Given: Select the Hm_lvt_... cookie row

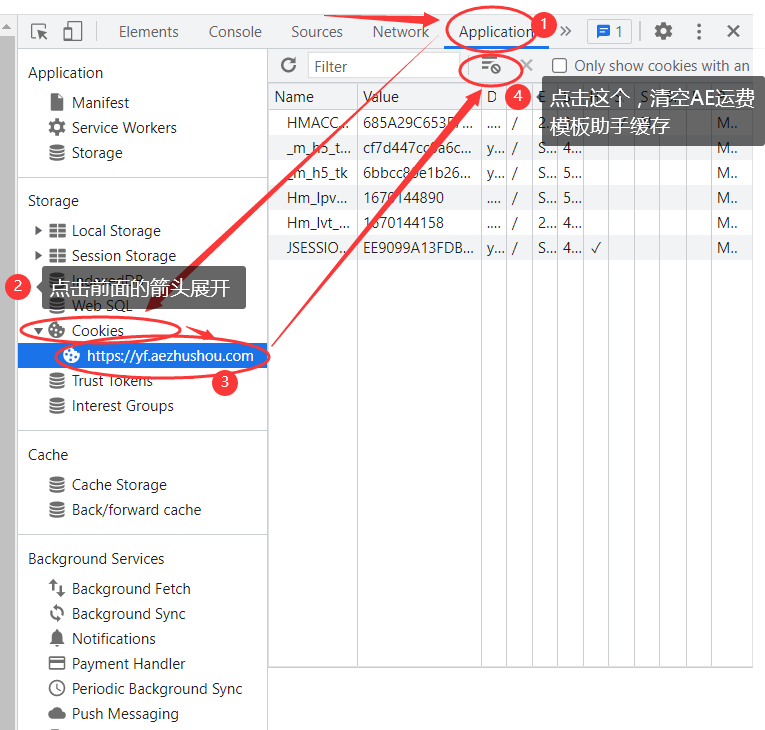Looking at the screenshot, I should 510,223.
